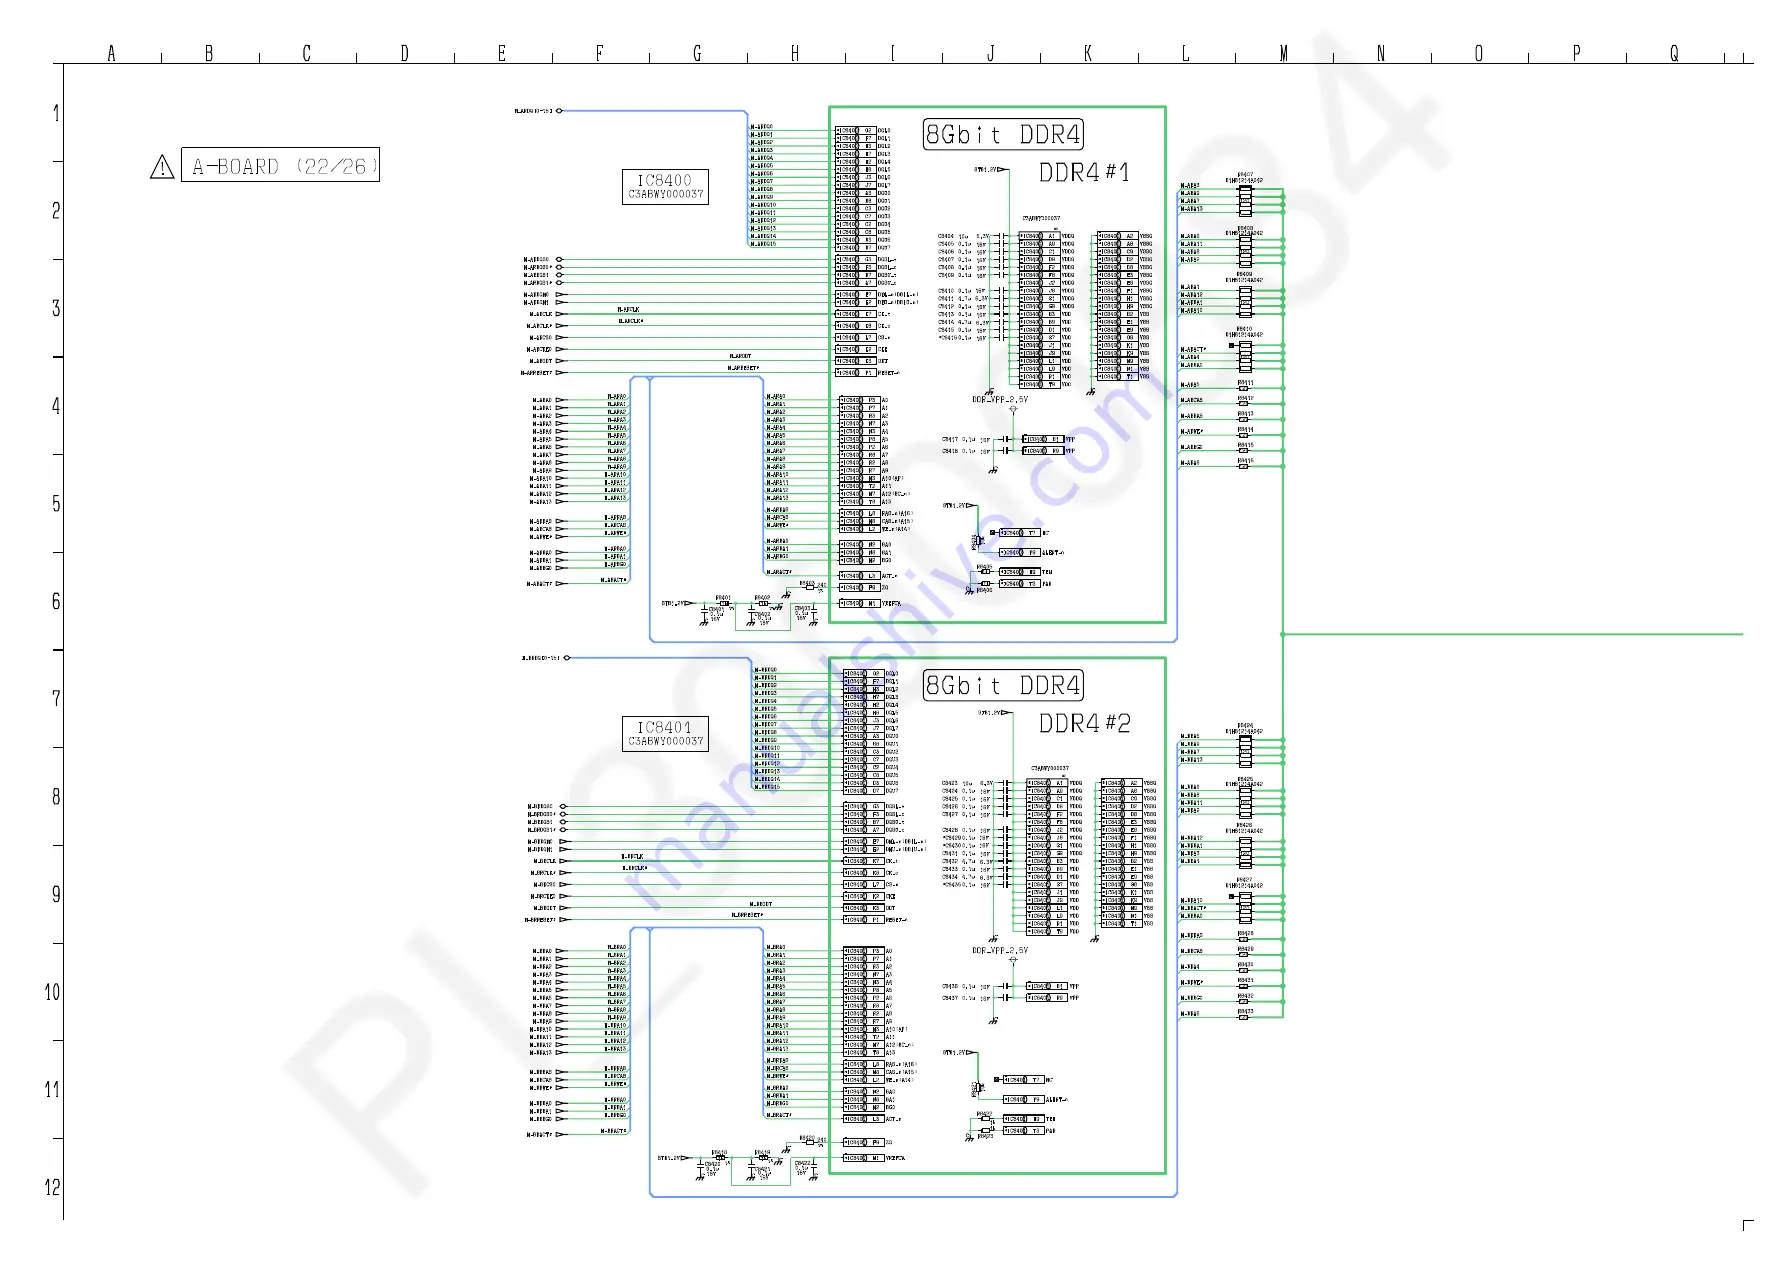1787x1263 pixels.
Task: Click row number "5" on left ruler
Action: click(x=56, y=504)
